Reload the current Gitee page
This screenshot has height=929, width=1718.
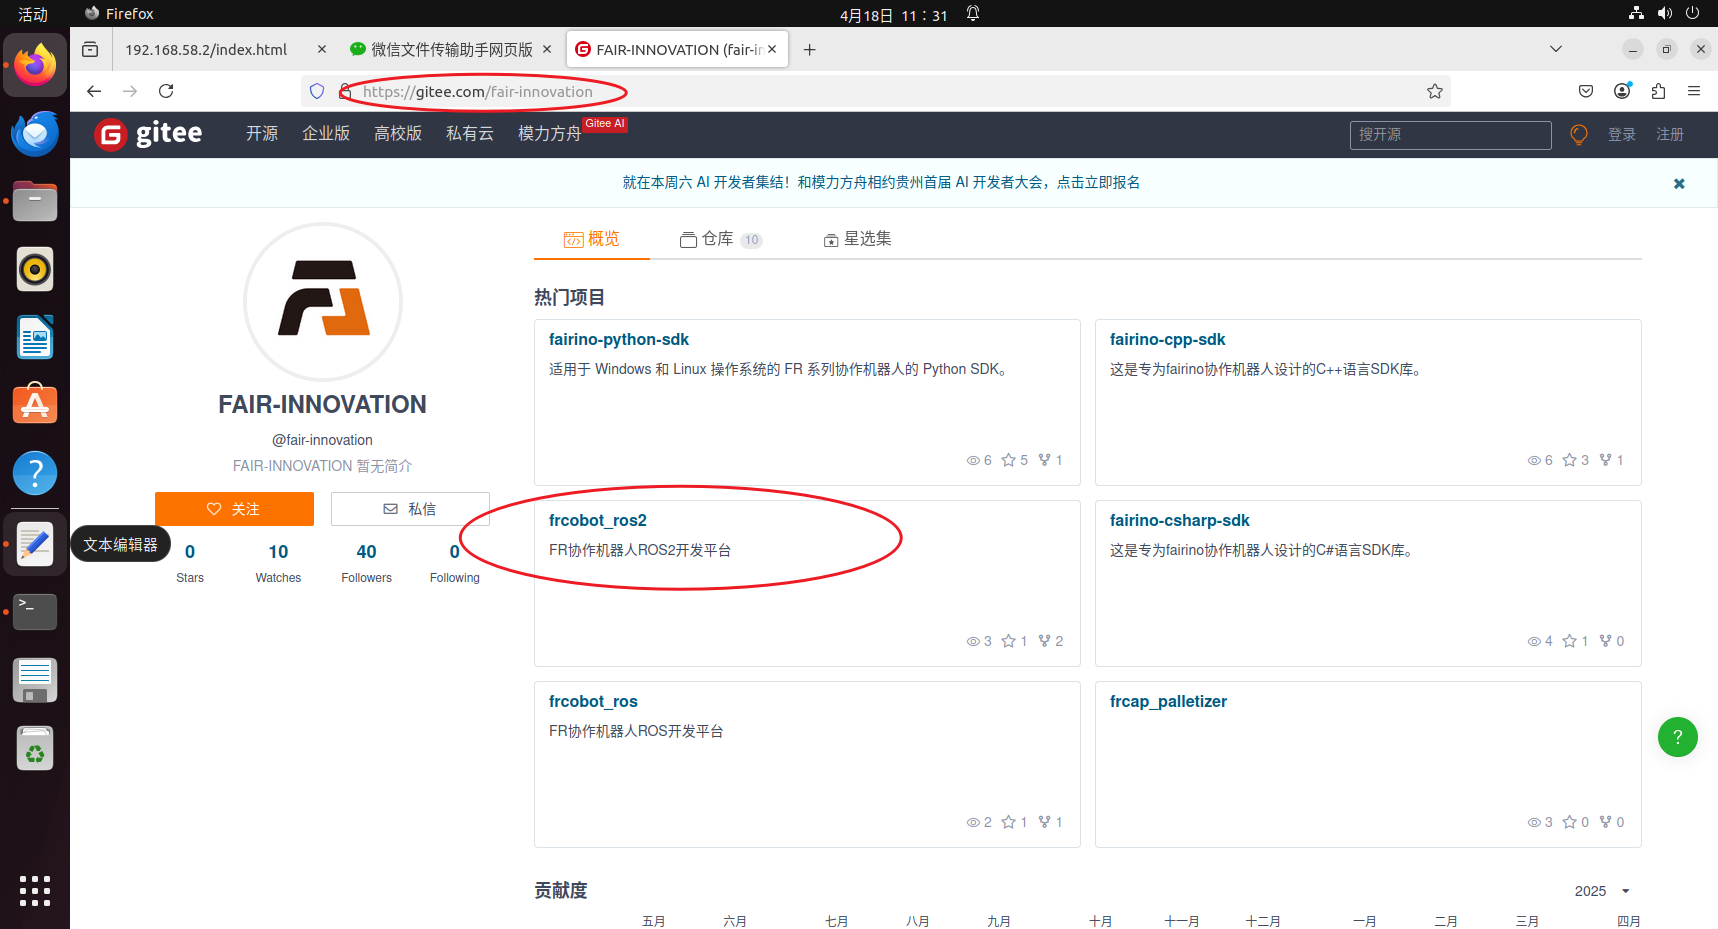[x=166, y=91]
